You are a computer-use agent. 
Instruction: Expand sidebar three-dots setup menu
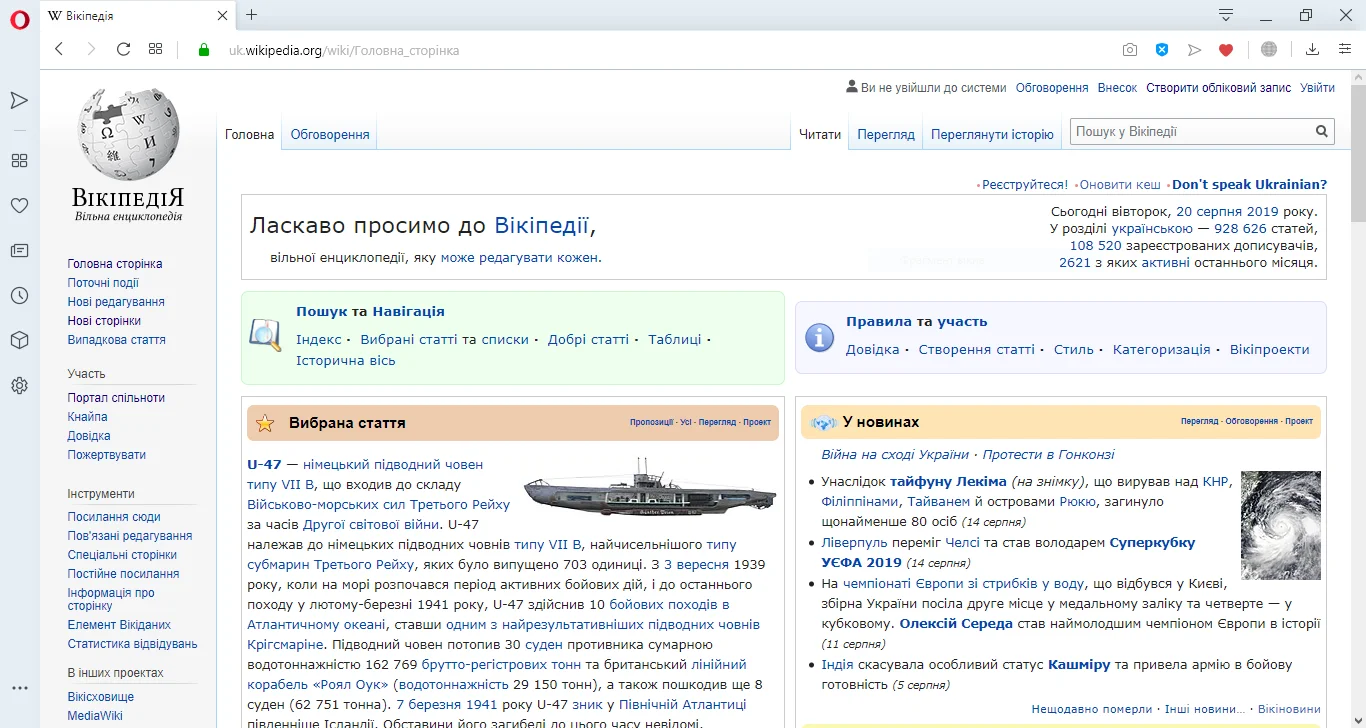[19, 688]
